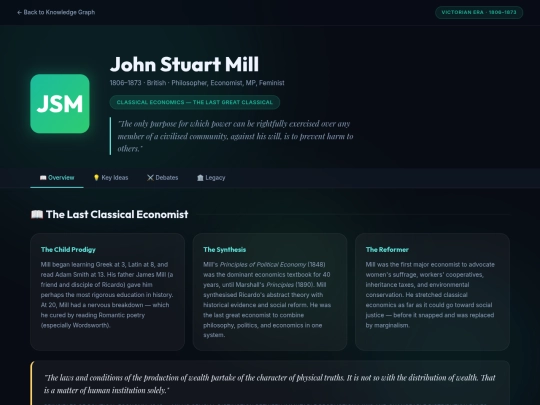The height and width of the screenshot is (405, 540).
Task: Open the Overview tab
Action: click(57, 178)
